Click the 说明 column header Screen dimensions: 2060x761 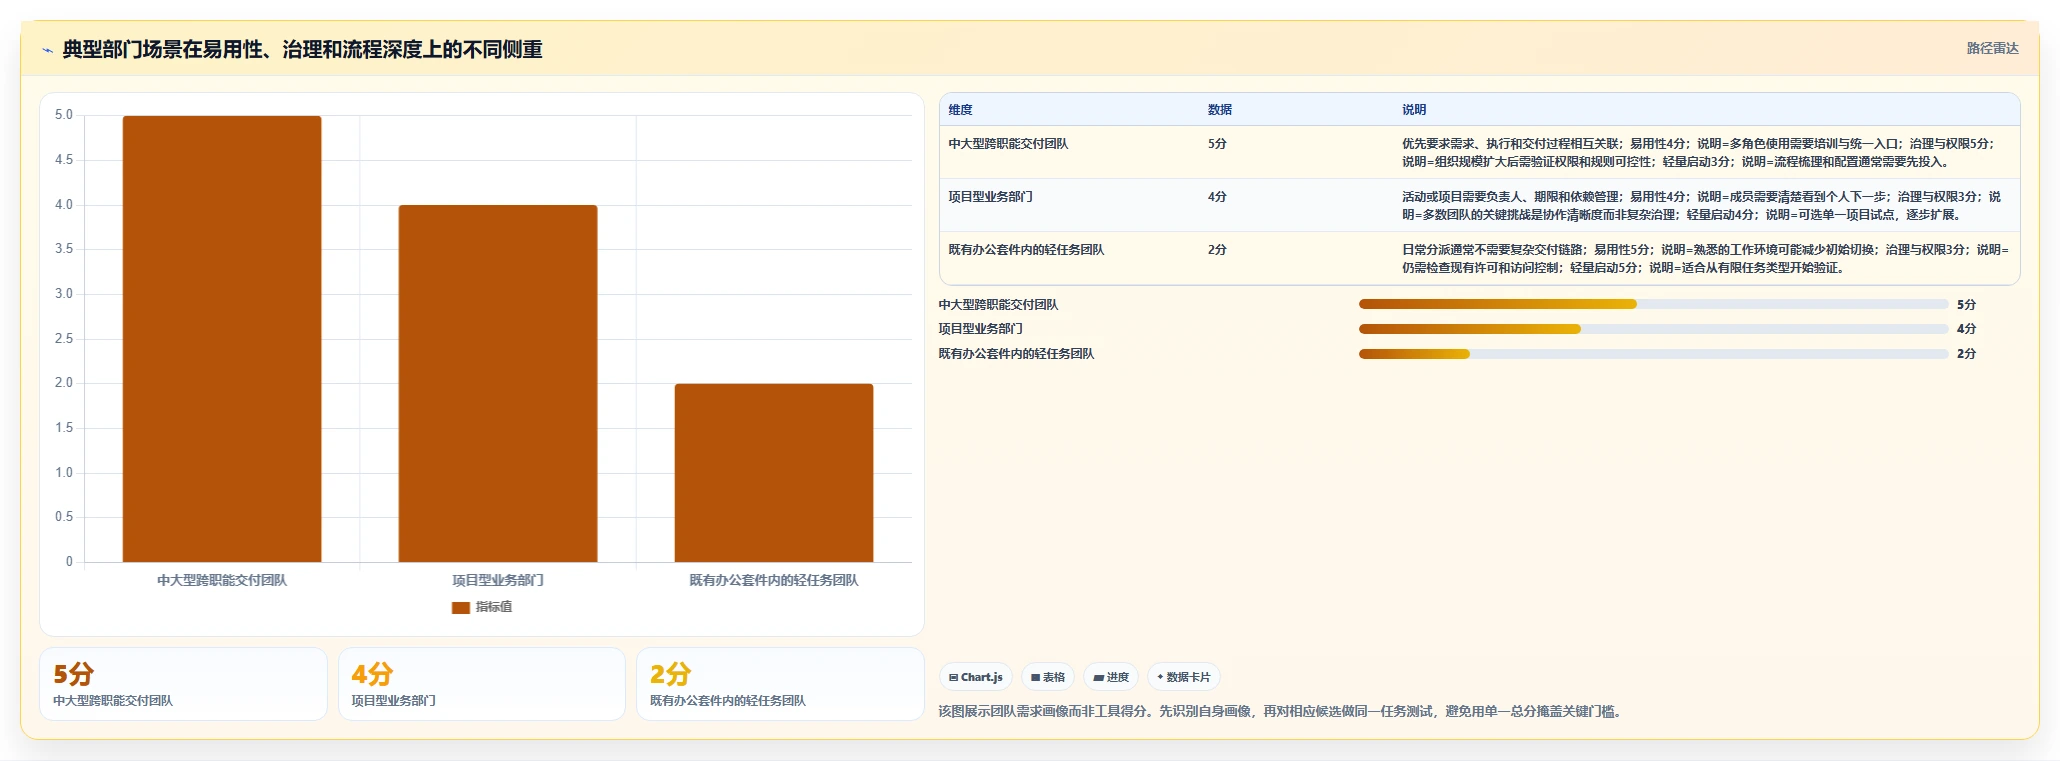tap(1414, 110)
